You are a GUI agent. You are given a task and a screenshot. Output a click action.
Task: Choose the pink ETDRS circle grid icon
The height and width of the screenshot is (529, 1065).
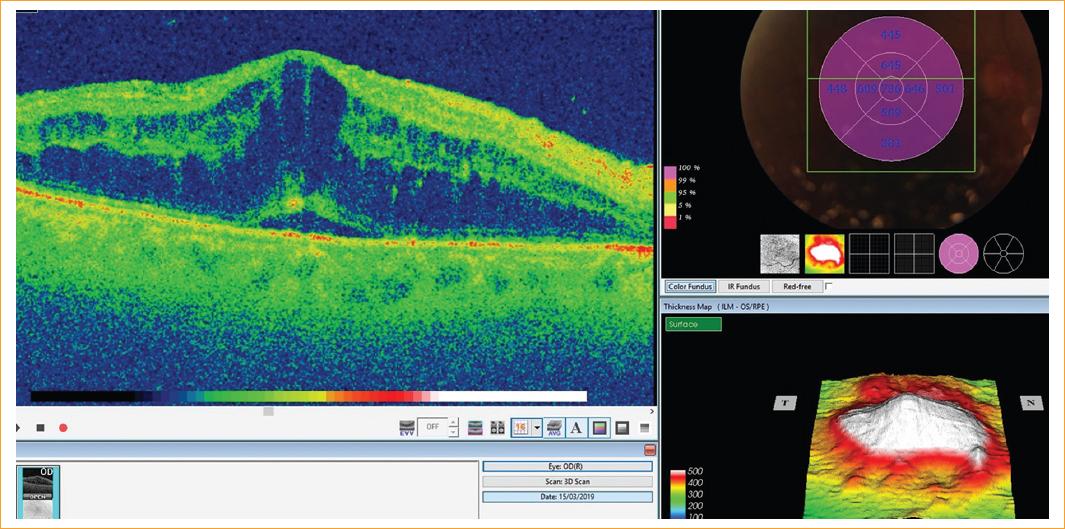[x=958, y=254]
